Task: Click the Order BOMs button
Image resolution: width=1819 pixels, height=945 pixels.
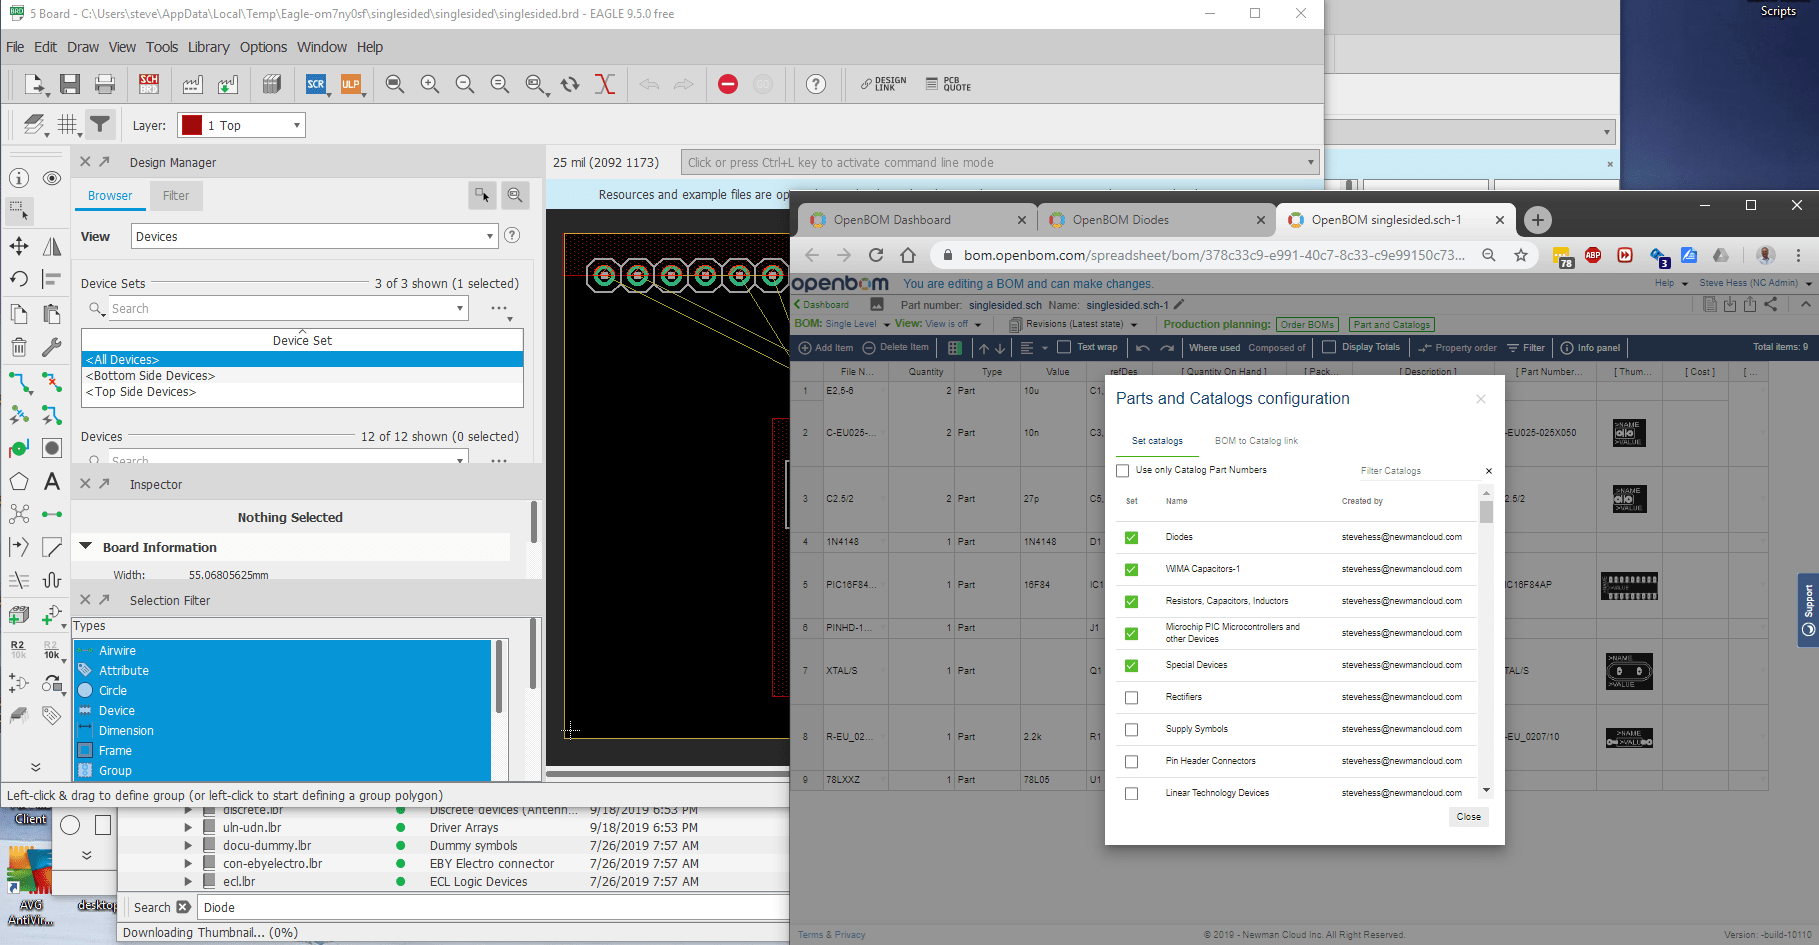Action: click(x=1307, y=324)
